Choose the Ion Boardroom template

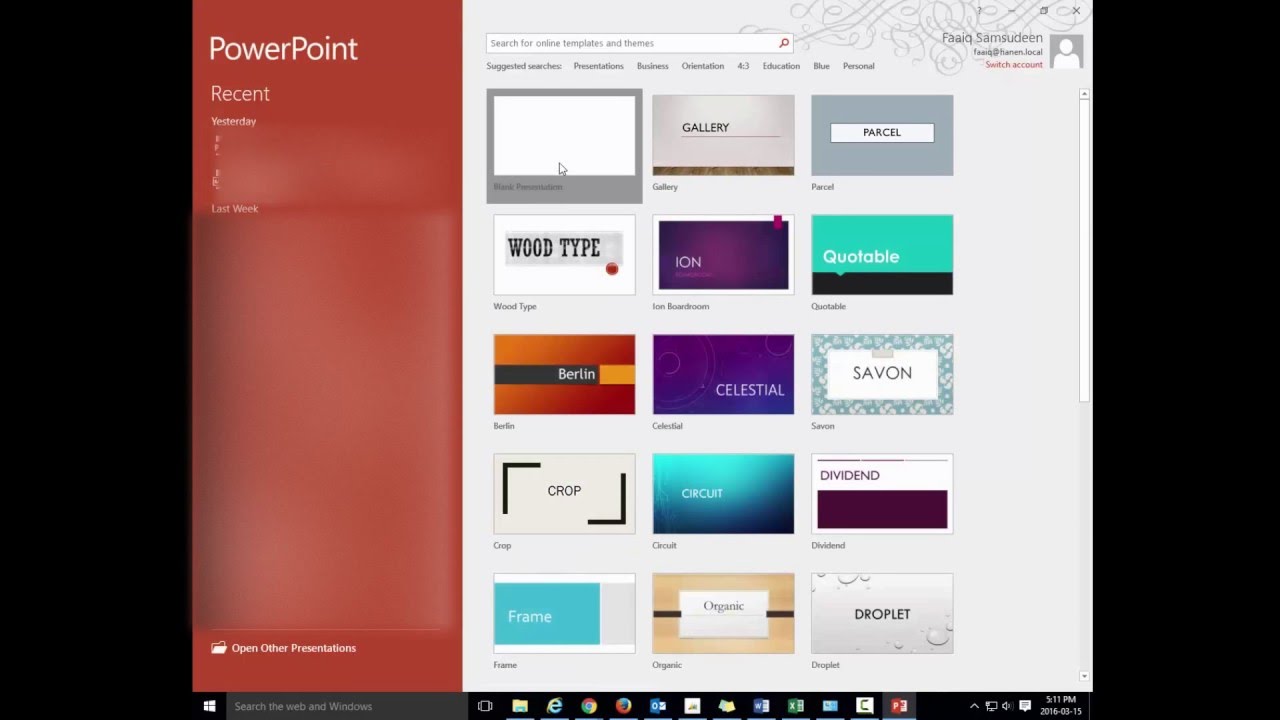click(x=723, y=255)
